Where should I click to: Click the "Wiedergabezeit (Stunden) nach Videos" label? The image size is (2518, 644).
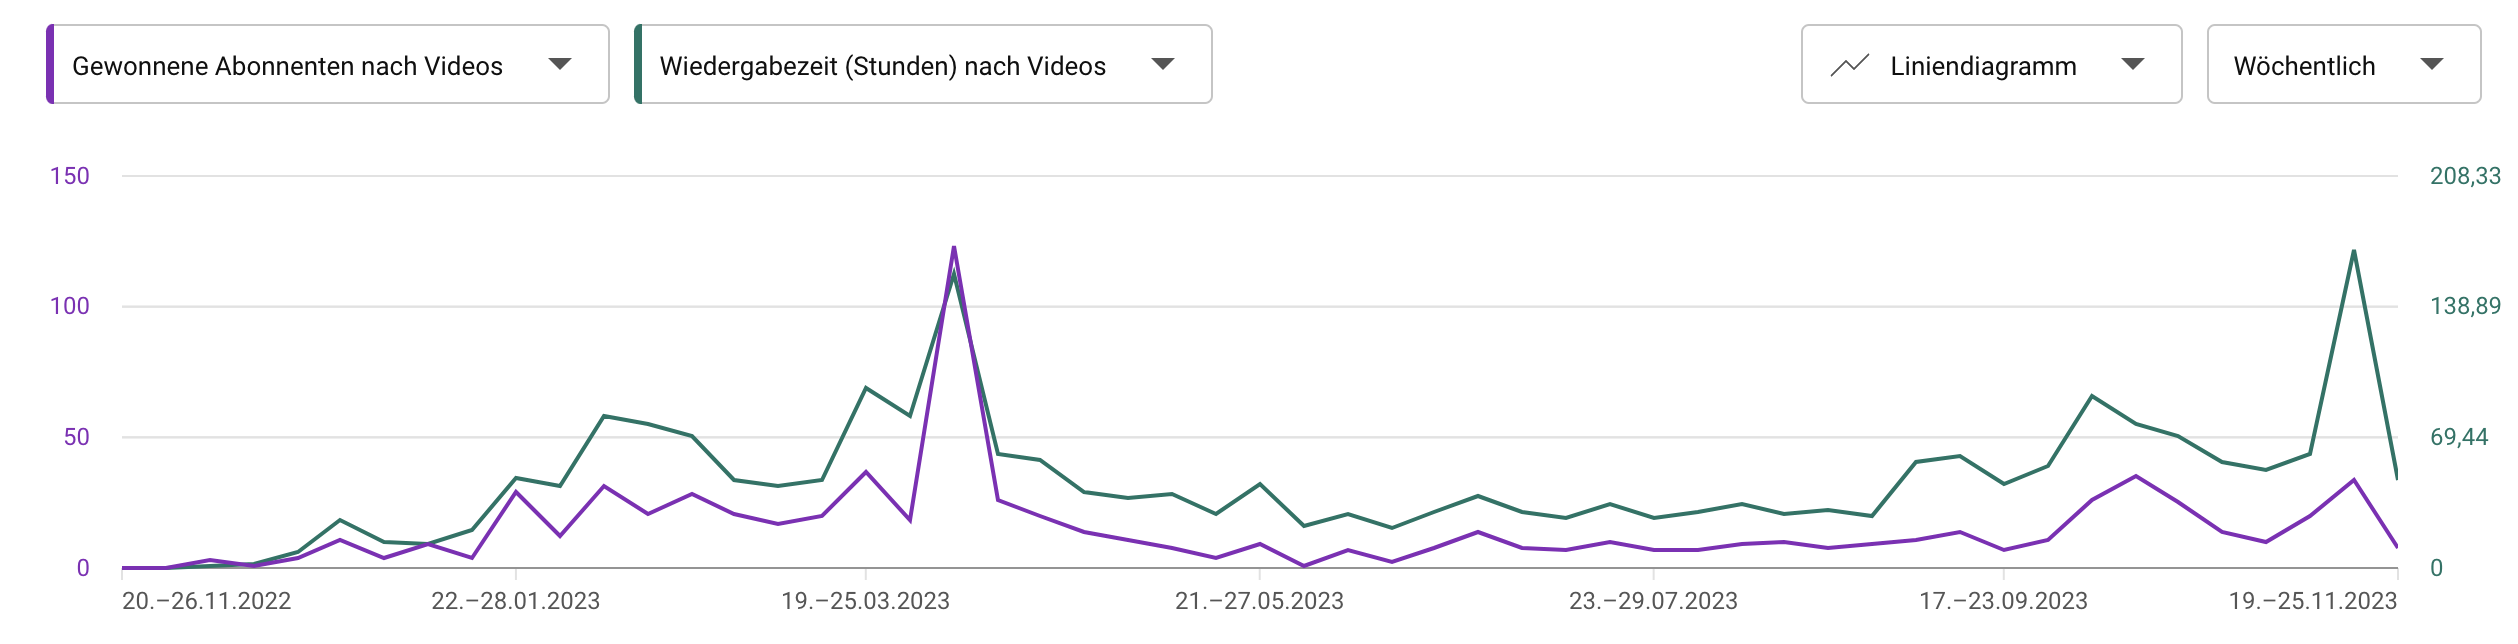coord(883,66)
